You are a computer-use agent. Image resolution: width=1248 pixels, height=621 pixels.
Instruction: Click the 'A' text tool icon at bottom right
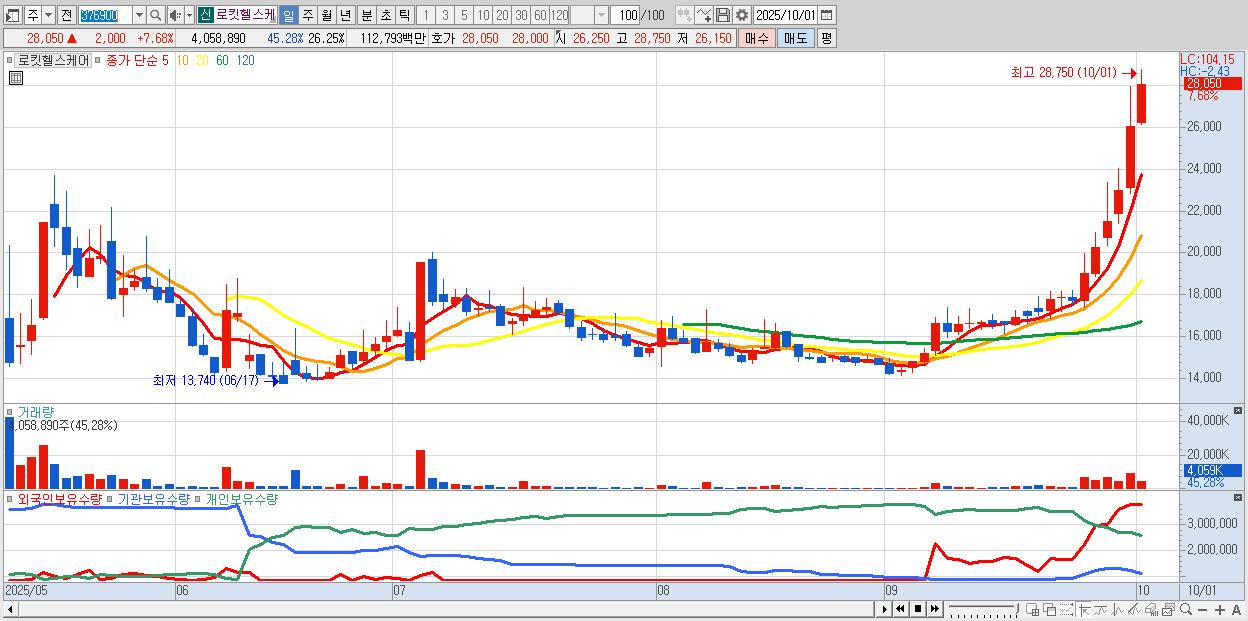click(1236, 609)
